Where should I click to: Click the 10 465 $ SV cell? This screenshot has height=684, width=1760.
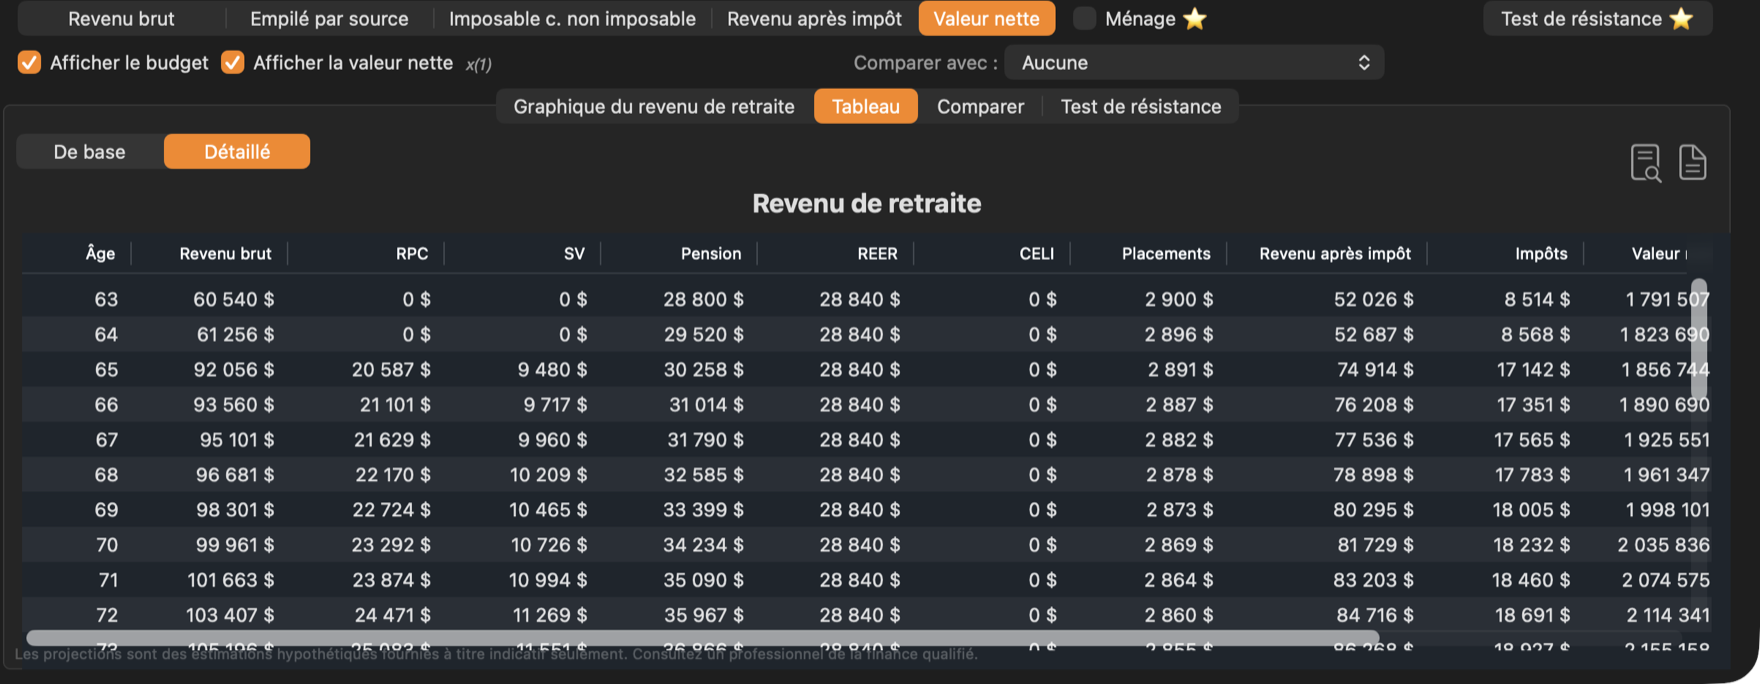pyautogui.click(x=548, y=509)
